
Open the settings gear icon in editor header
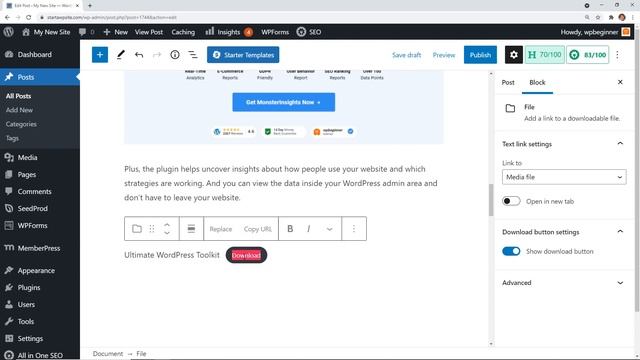513,55
